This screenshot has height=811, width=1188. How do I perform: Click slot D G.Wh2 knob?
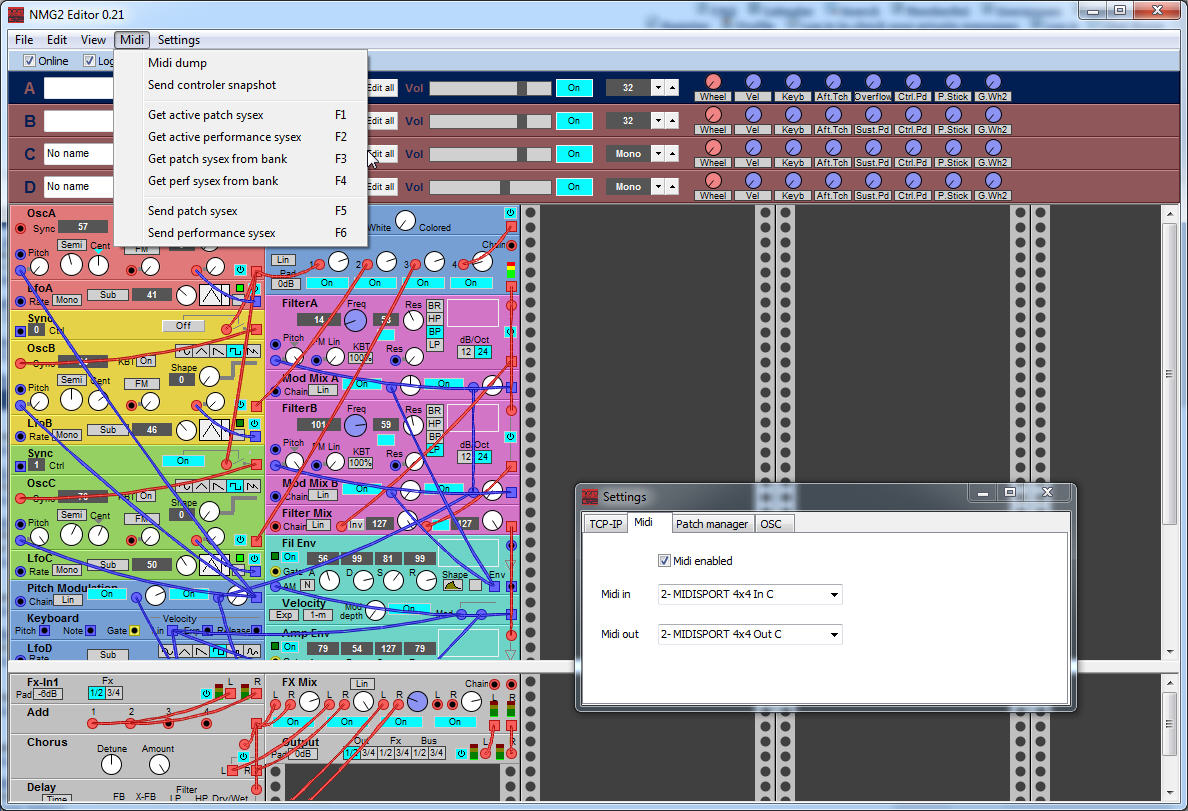[993, 180]
